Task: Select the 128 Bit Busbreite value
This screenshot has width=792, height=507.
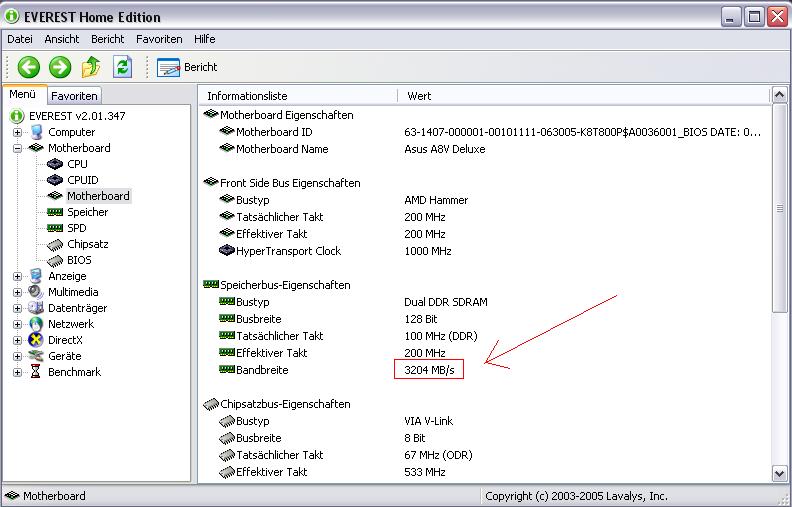Action: pyautogui.click(x=420, y=319)
